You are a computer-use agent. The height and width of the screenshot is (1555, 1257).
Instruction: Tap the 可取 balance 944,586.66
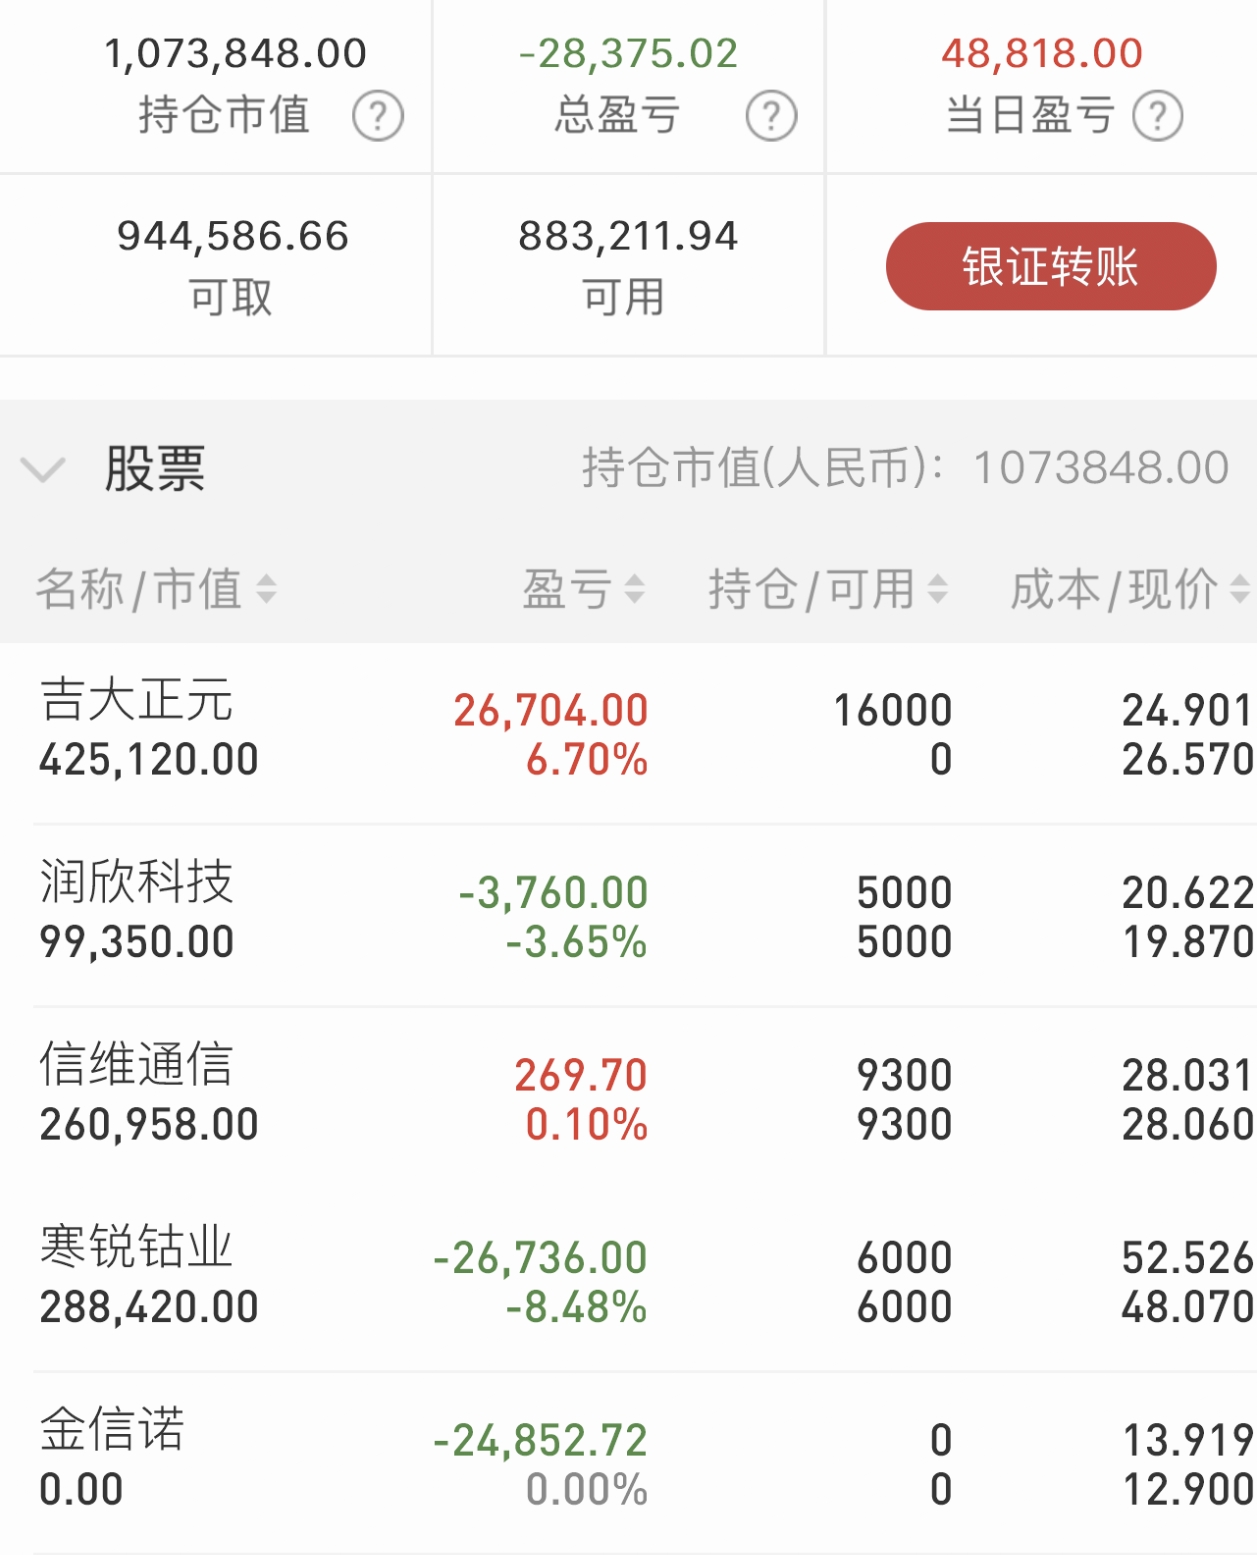point(233,236)
